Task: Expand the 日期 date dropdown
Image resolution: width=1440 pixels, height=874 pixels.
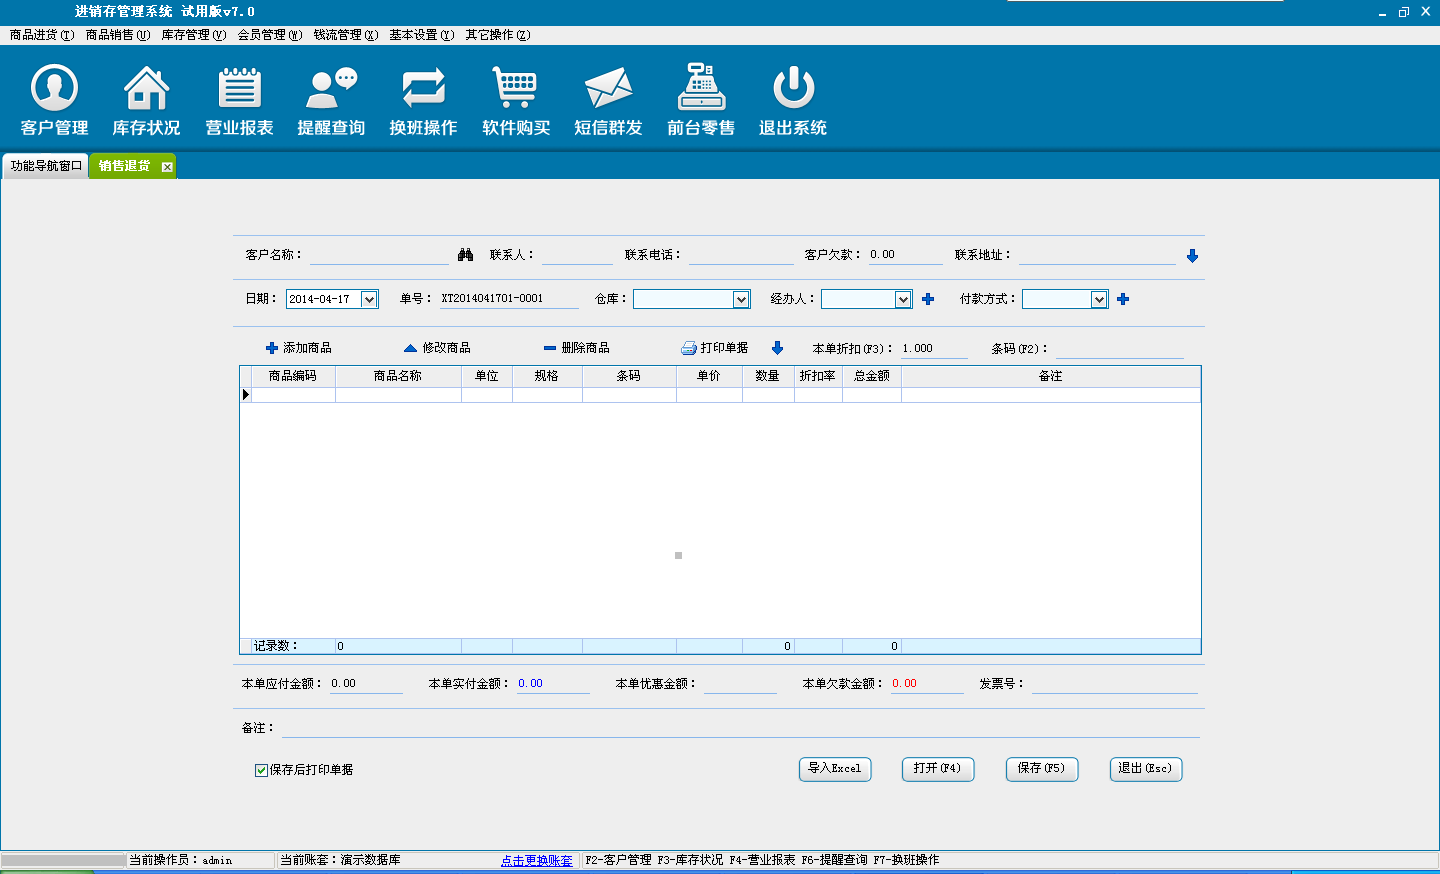Action: click(x=369, y=299)
